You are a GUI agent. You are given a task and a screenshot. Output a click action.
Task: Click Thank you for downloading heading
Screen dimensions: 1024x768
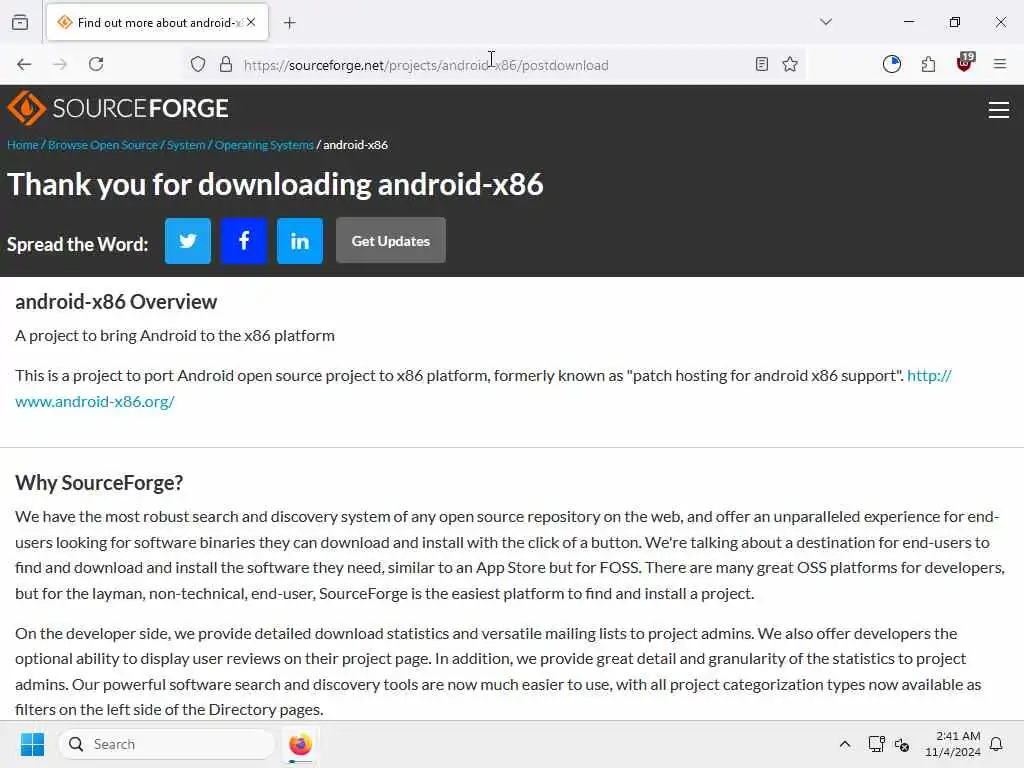(275, 185)
